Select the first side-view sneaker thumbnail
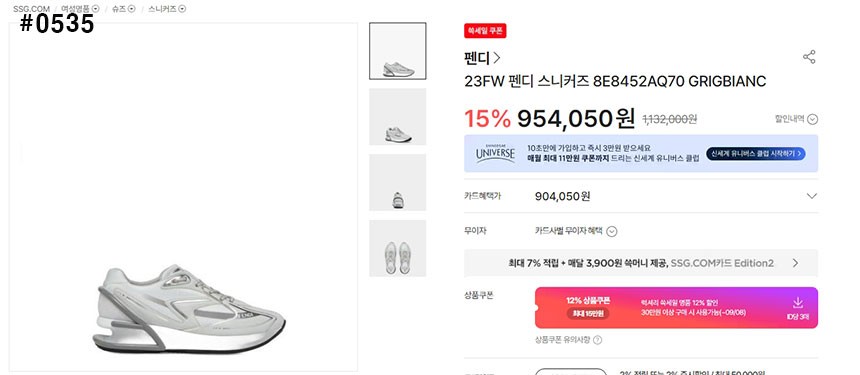This screenshot has height=375, width=860. tap(398, 51)
